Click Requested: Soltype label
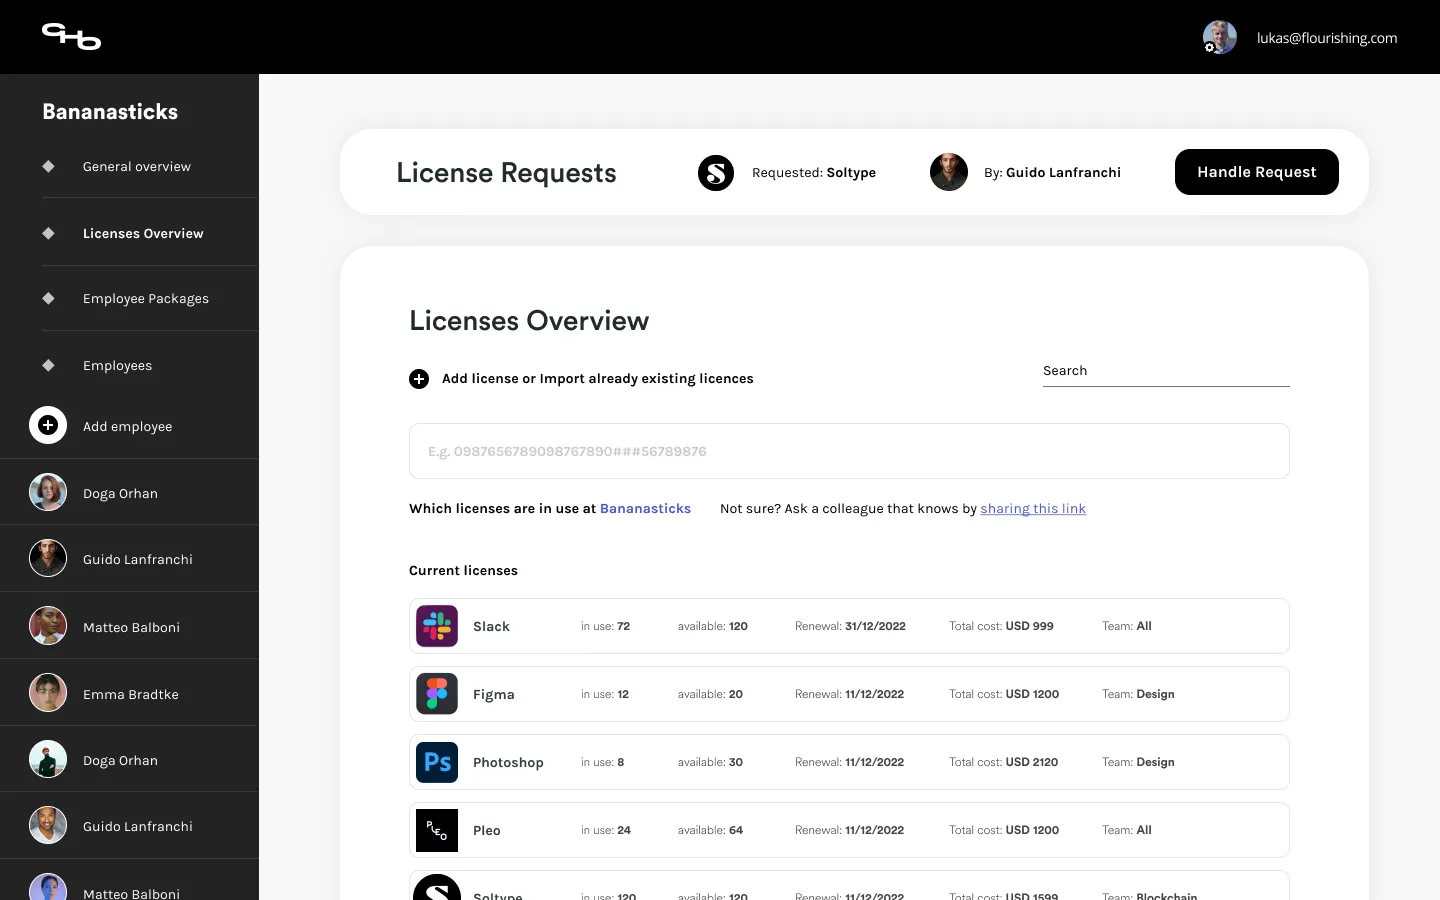 click(814, 173)
